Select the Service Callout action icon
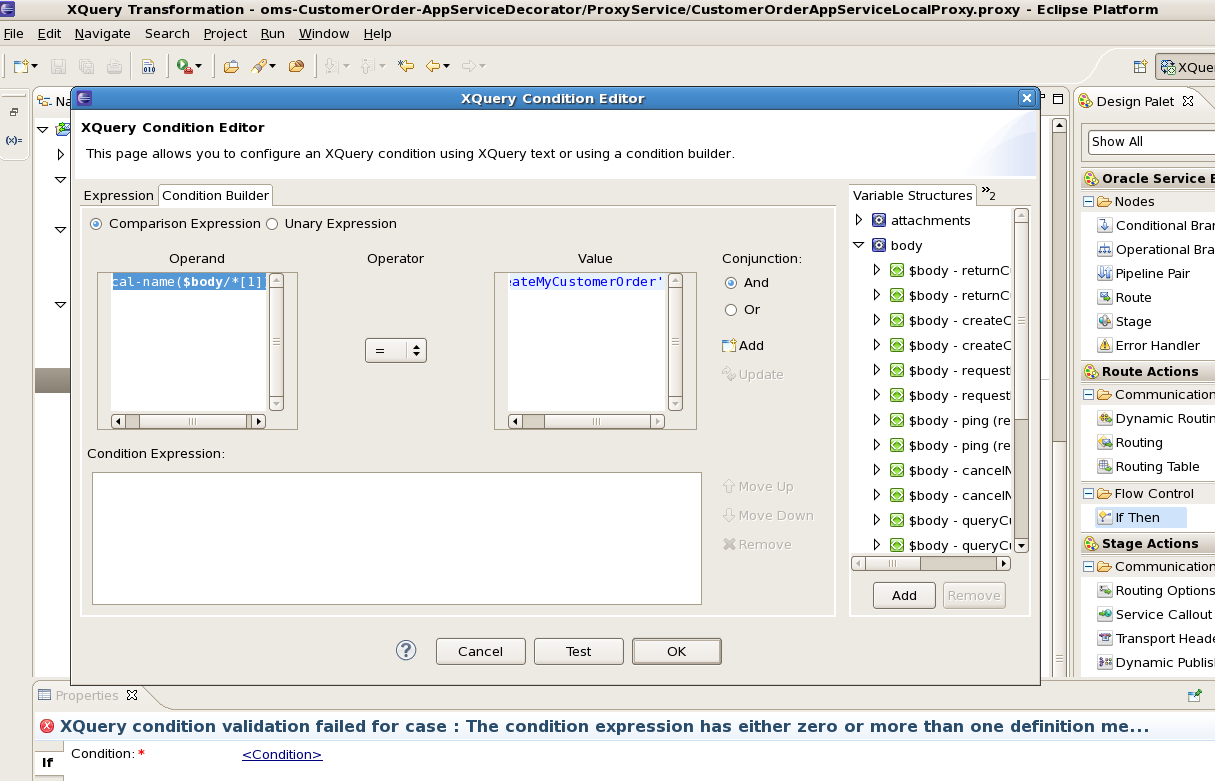The image size is (1215, 781). point(1105,614)
